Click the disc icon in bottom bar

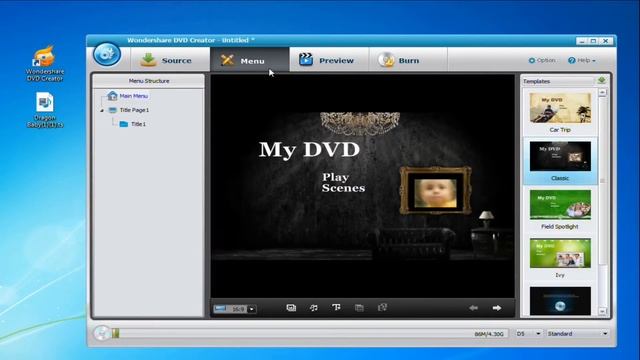click(101, 333)
